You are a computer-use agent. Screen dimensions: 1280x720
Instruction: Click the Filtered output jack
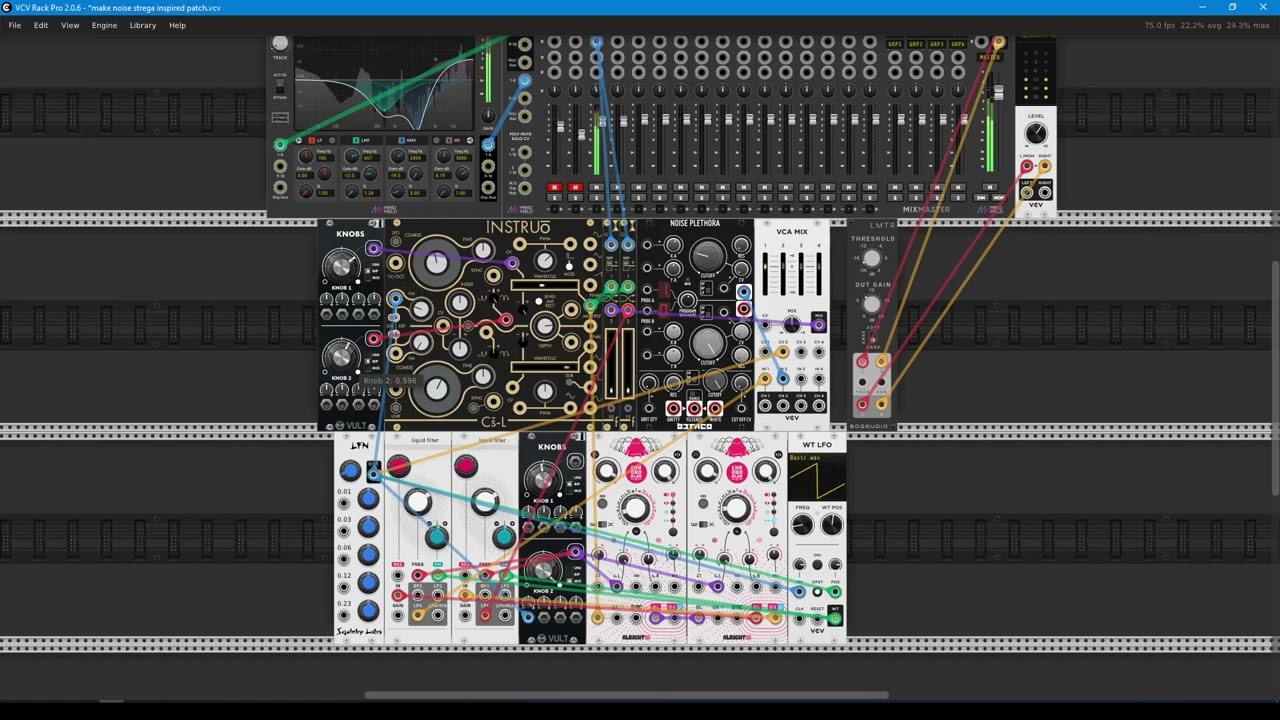point(694,408)
